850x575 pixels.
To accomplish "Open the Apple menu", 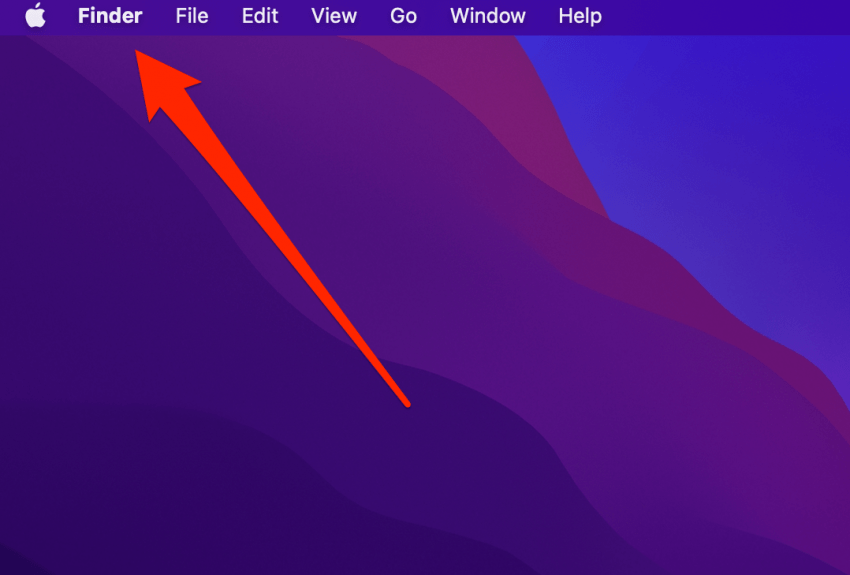I will point(36,16).
